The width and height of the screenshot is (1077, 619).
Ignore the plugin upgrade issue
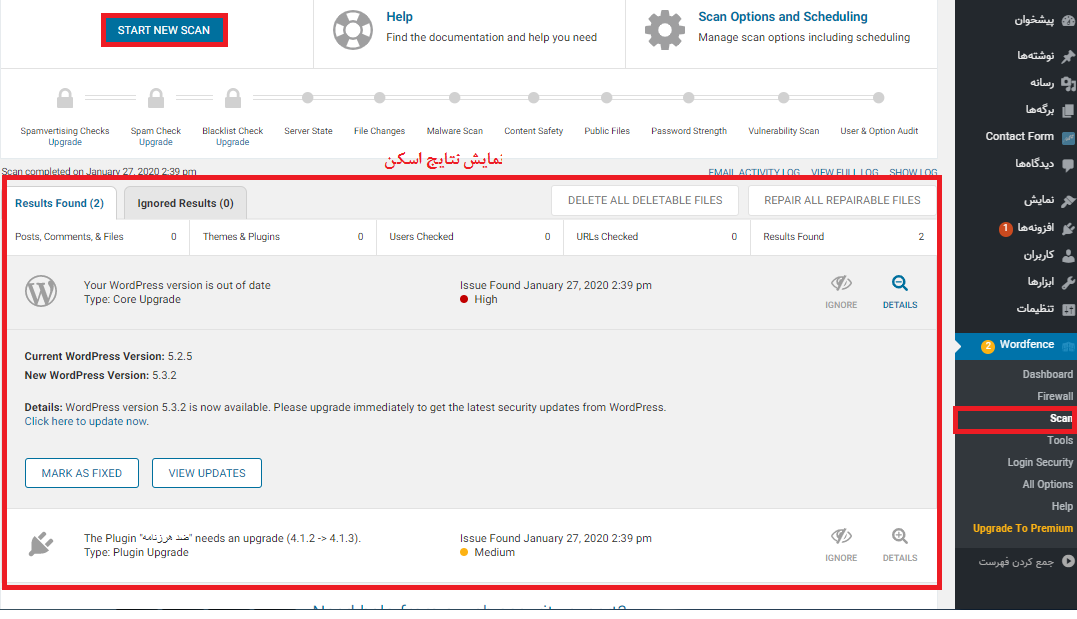841,545
